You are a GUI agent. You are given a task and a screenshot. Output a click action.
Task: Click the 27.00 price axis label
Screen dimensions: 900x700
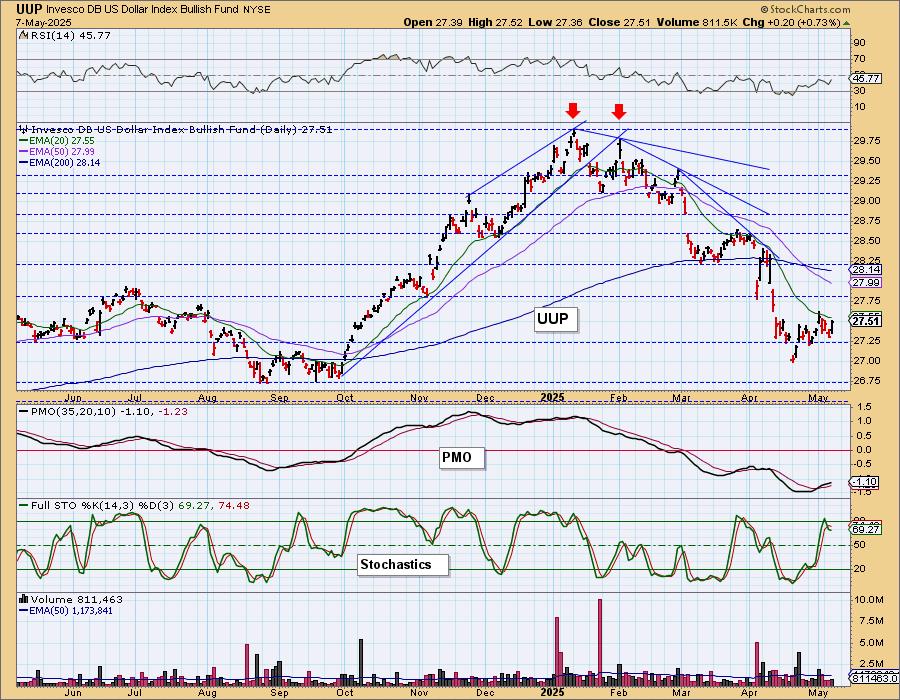coord(866,360)
